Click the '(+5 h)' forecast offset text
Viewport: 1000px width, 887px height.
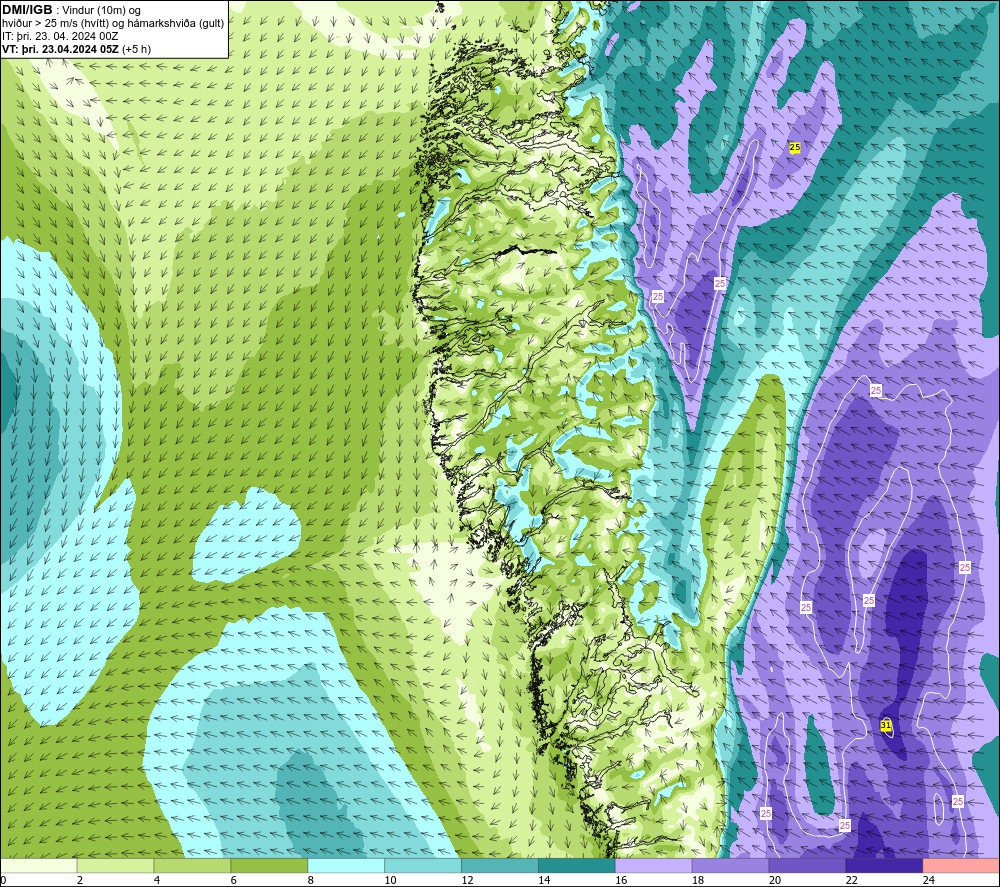coord(136,49)
